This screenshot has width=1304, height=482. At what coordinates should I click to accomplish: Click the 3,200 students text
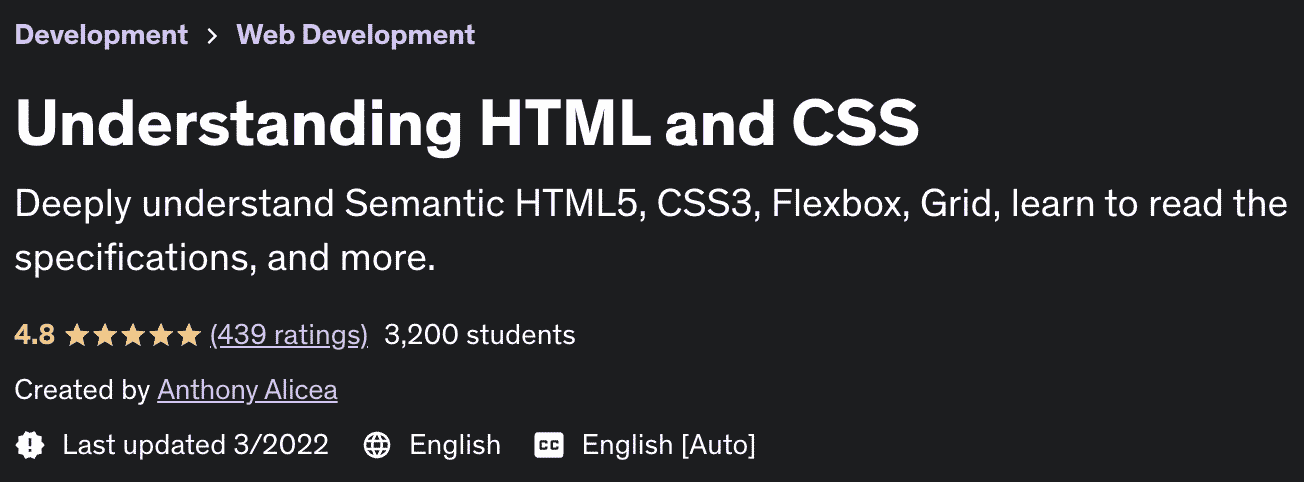(x=480, y=335)
